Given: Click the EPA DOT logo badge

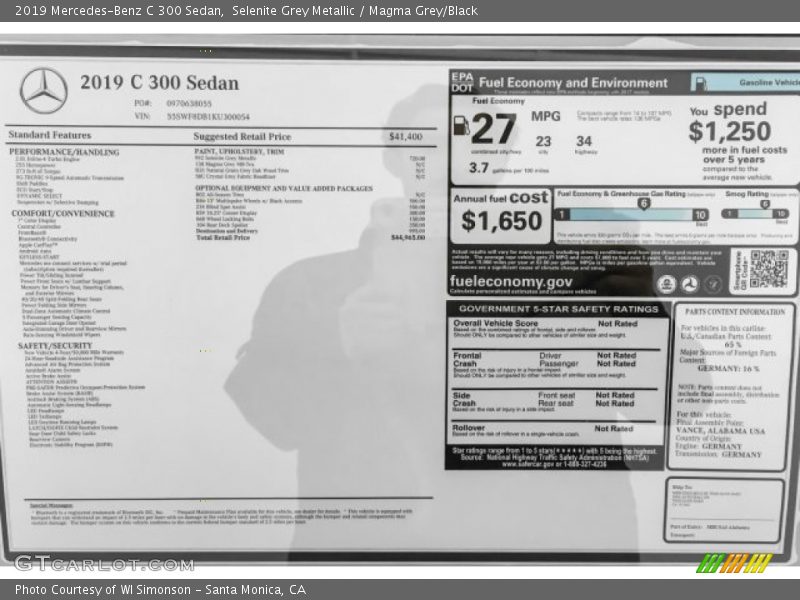Looking at the screenshot, I should coord(462,82).
